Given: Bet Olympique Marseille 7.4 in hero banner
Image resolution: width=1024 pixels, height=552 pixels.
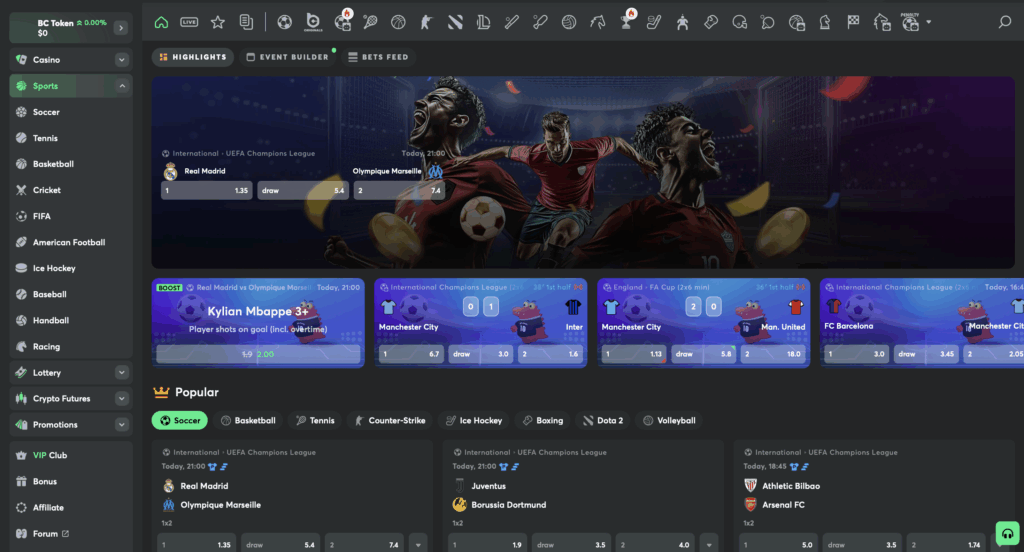Looking at the screenshot, I should click(x=399, y=190).
